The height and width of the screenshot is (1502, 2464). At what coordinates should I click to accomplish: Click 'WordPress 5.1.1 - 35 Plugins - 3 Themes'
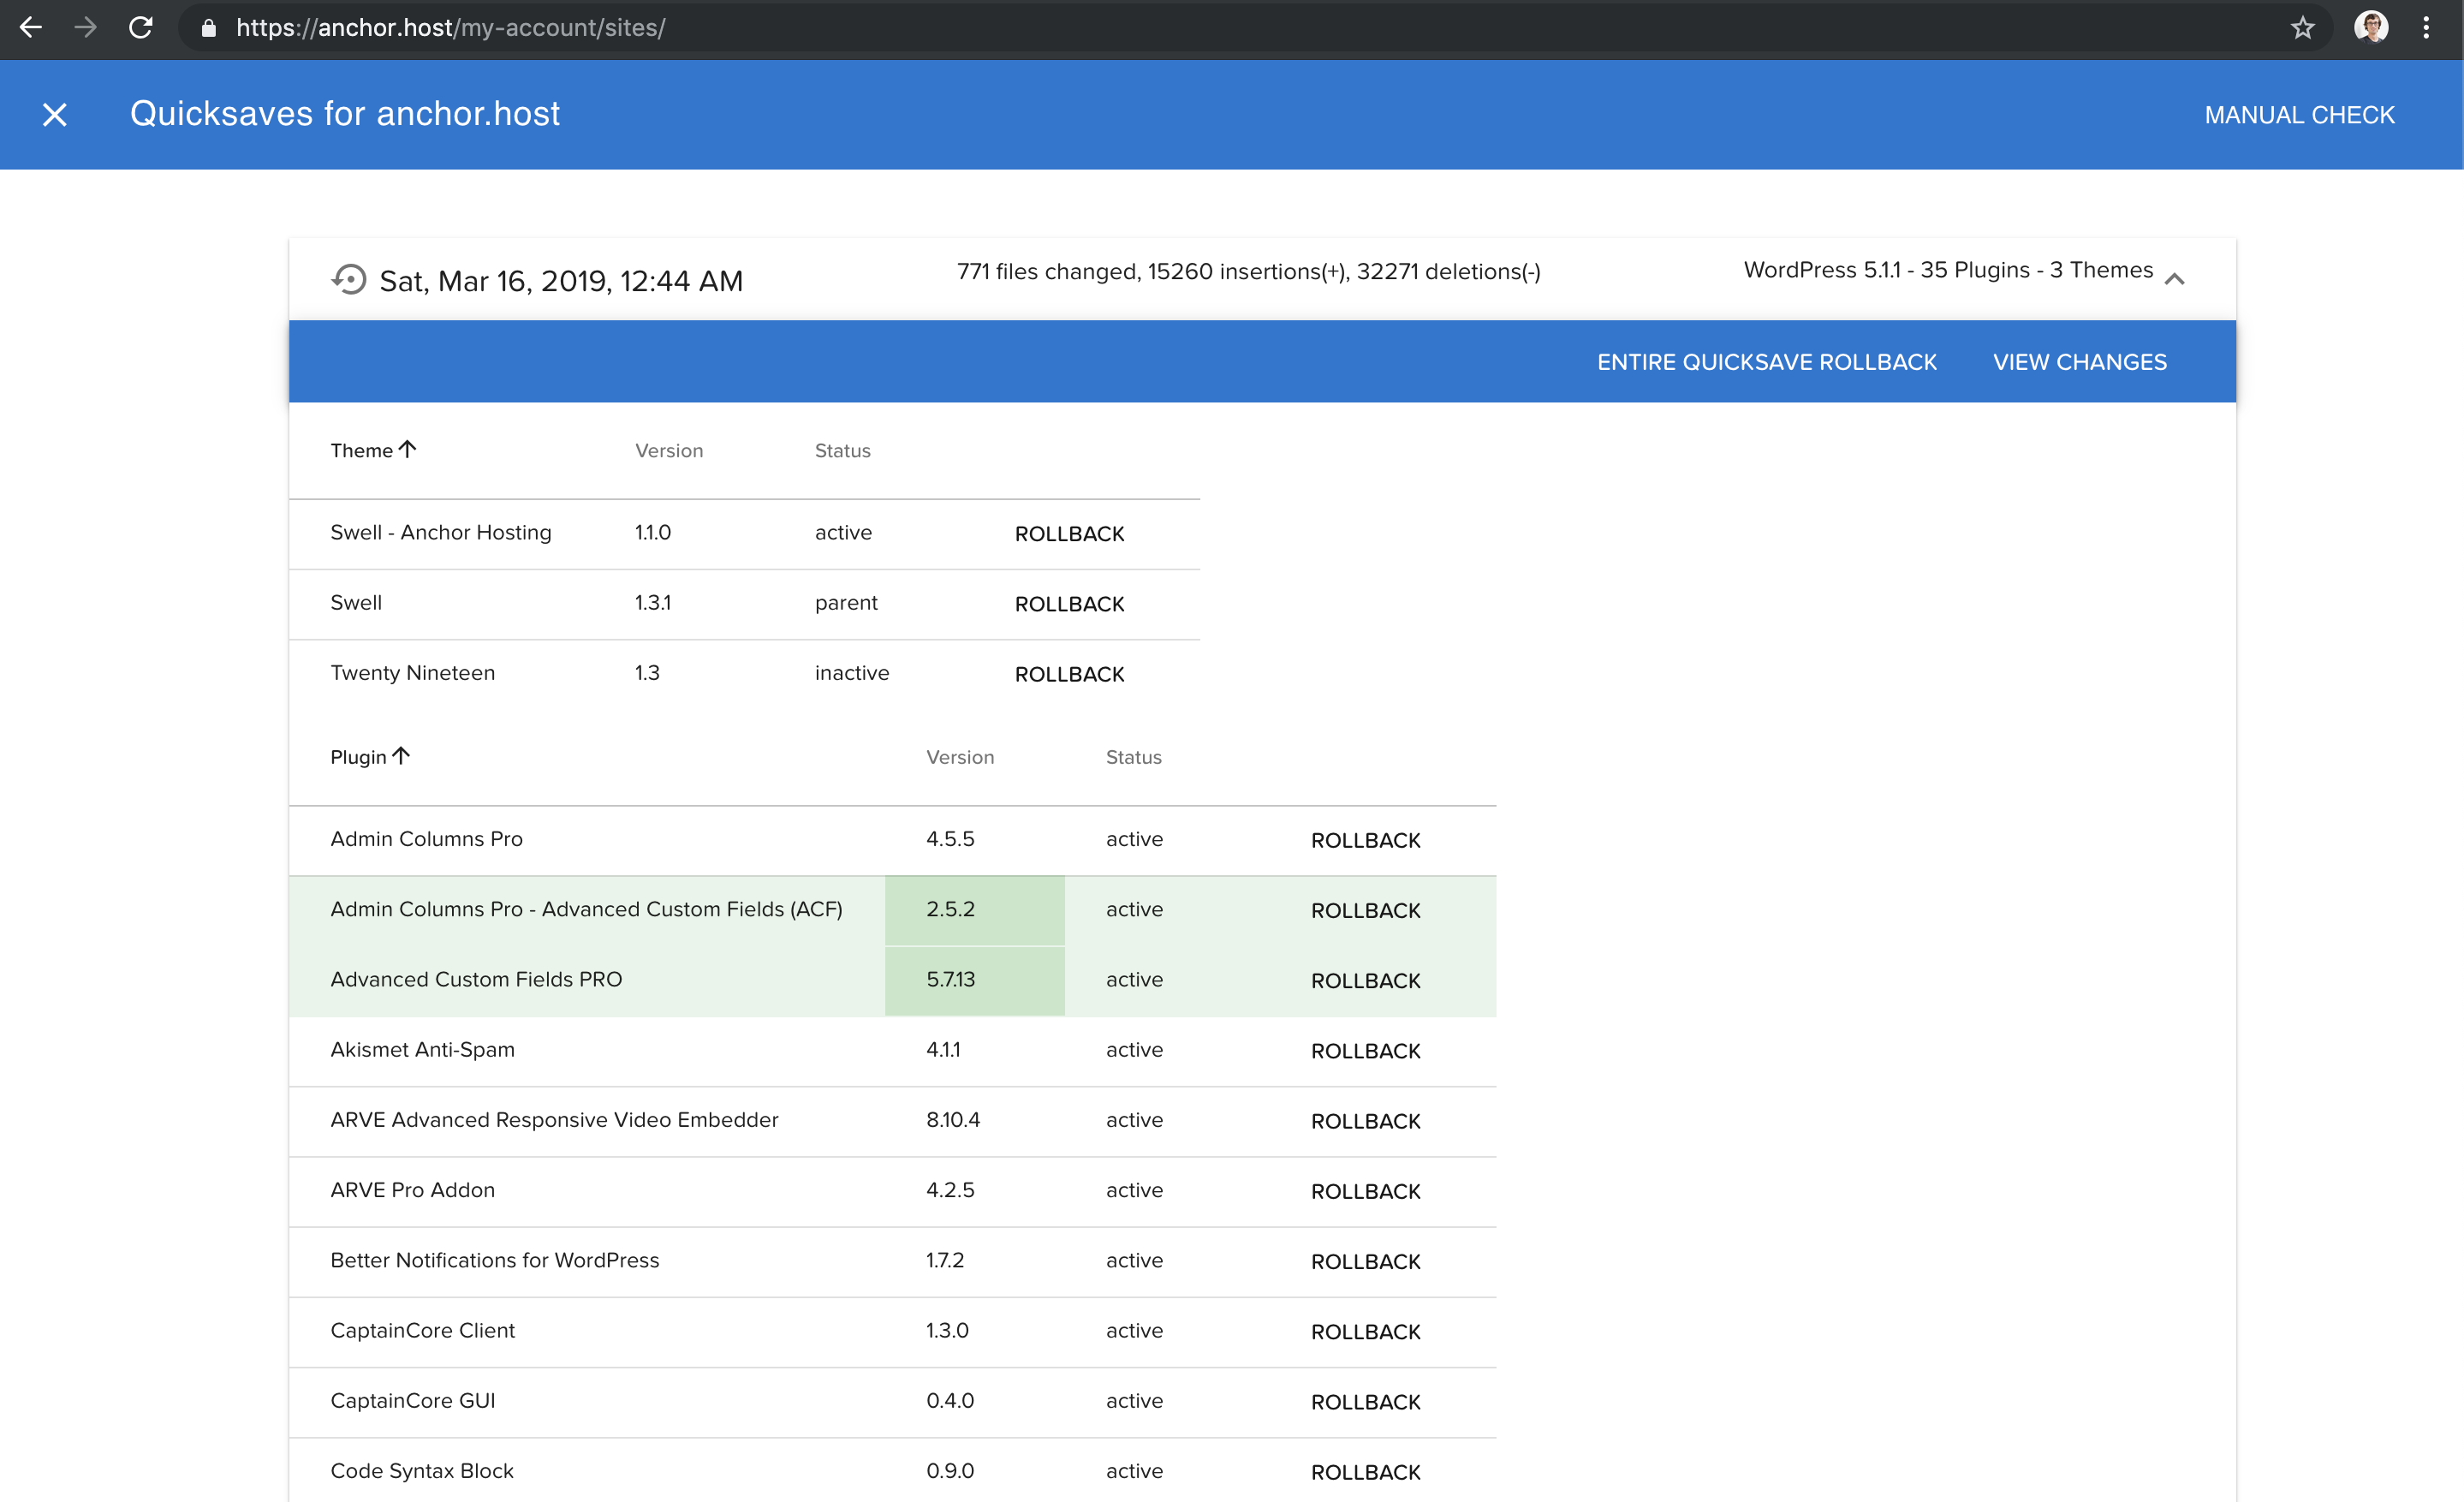1948,270
